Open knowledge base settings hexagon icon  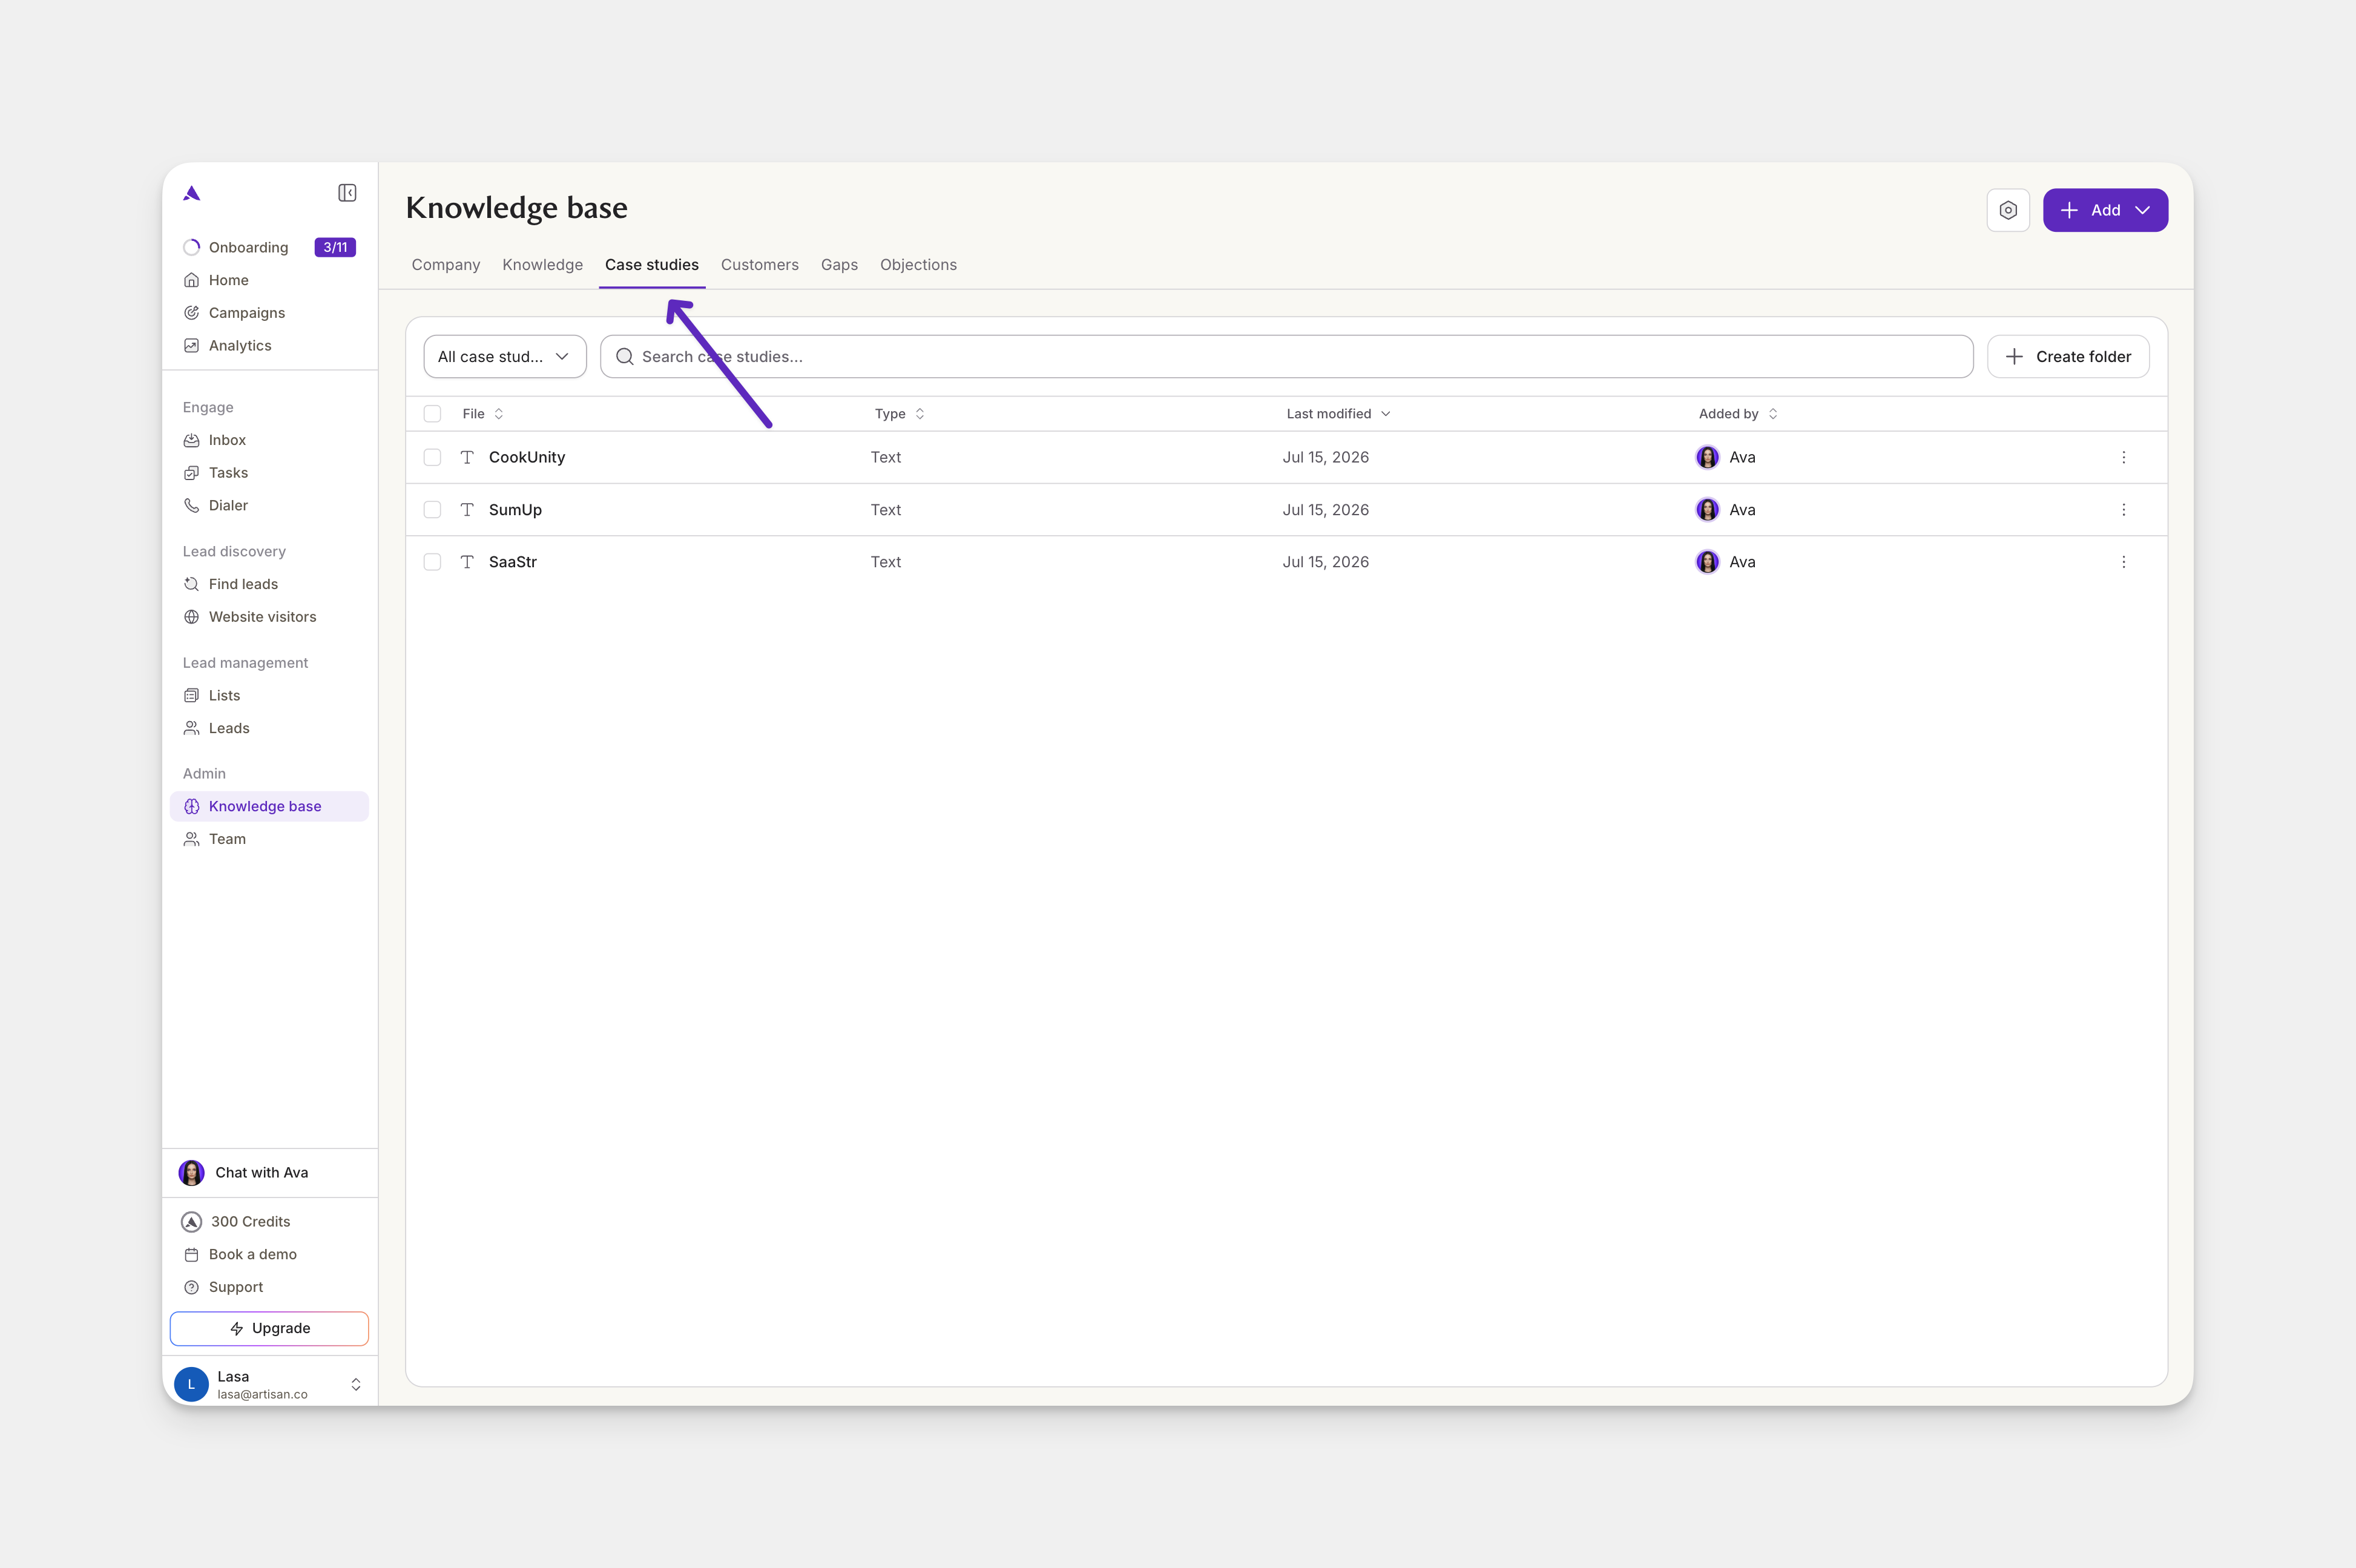point(2008,210)
